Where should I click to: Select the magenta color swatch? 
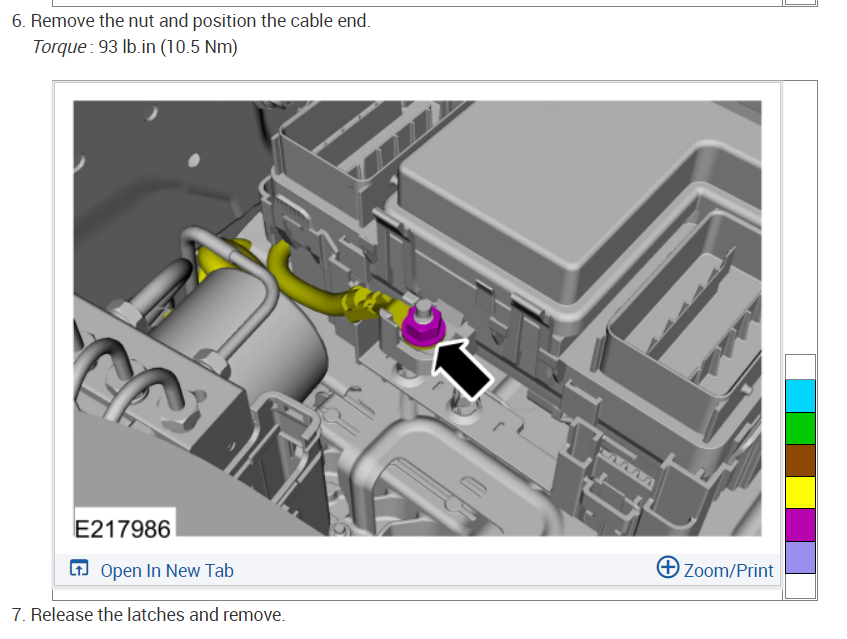coord(800,524)
